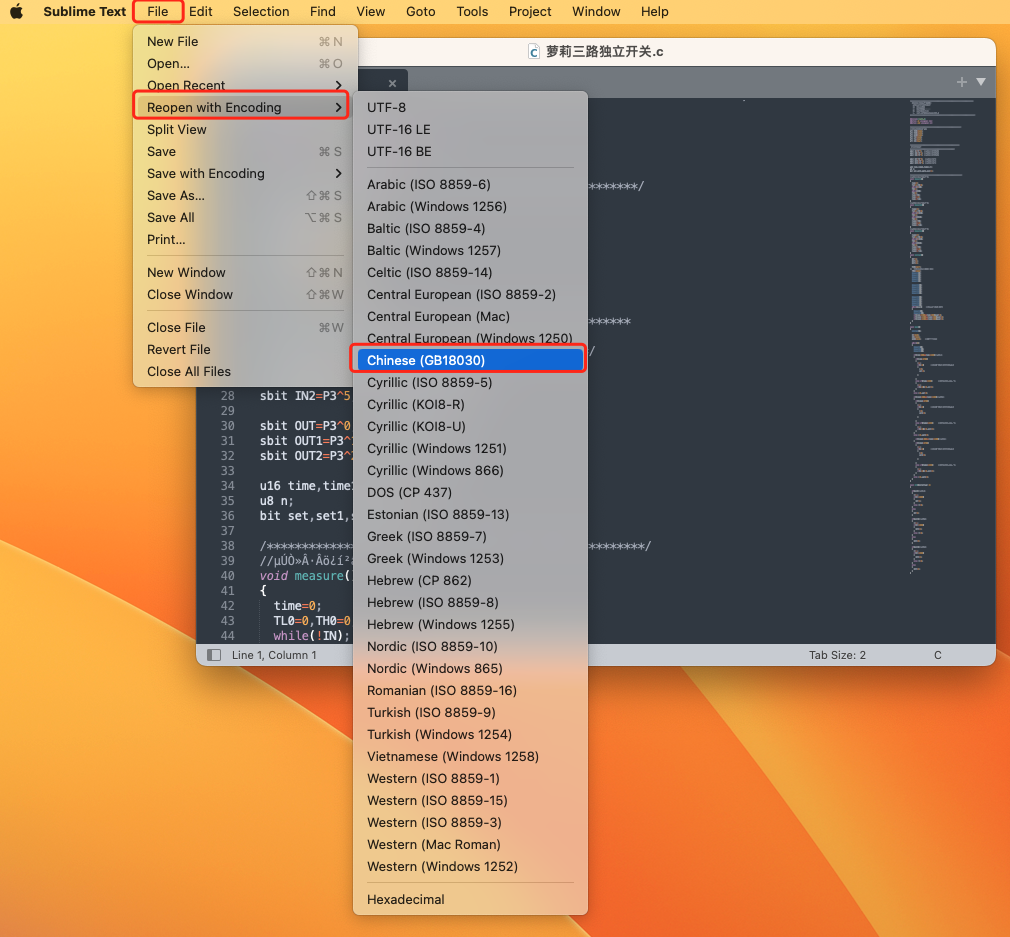Select Nordic (ISO 8859-10) encoding
The image size is (1010, 937).
[x=470, y=647]
